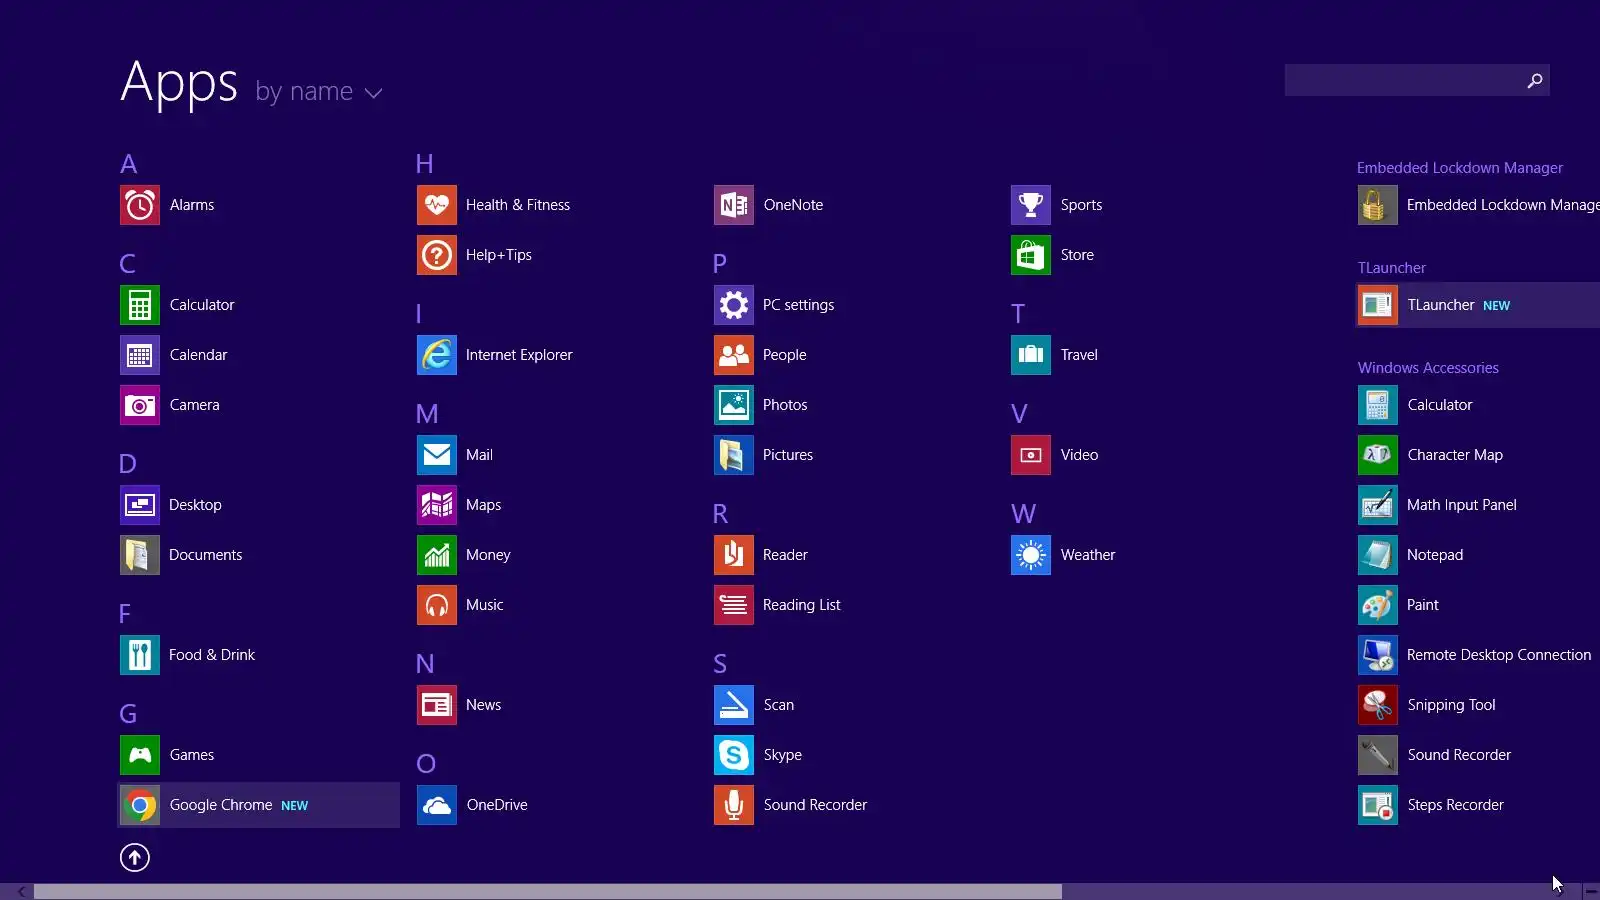Click the zoom-out minus button
The width and height of the screenshot is (1600, 900).
(x=1591, y=891)
